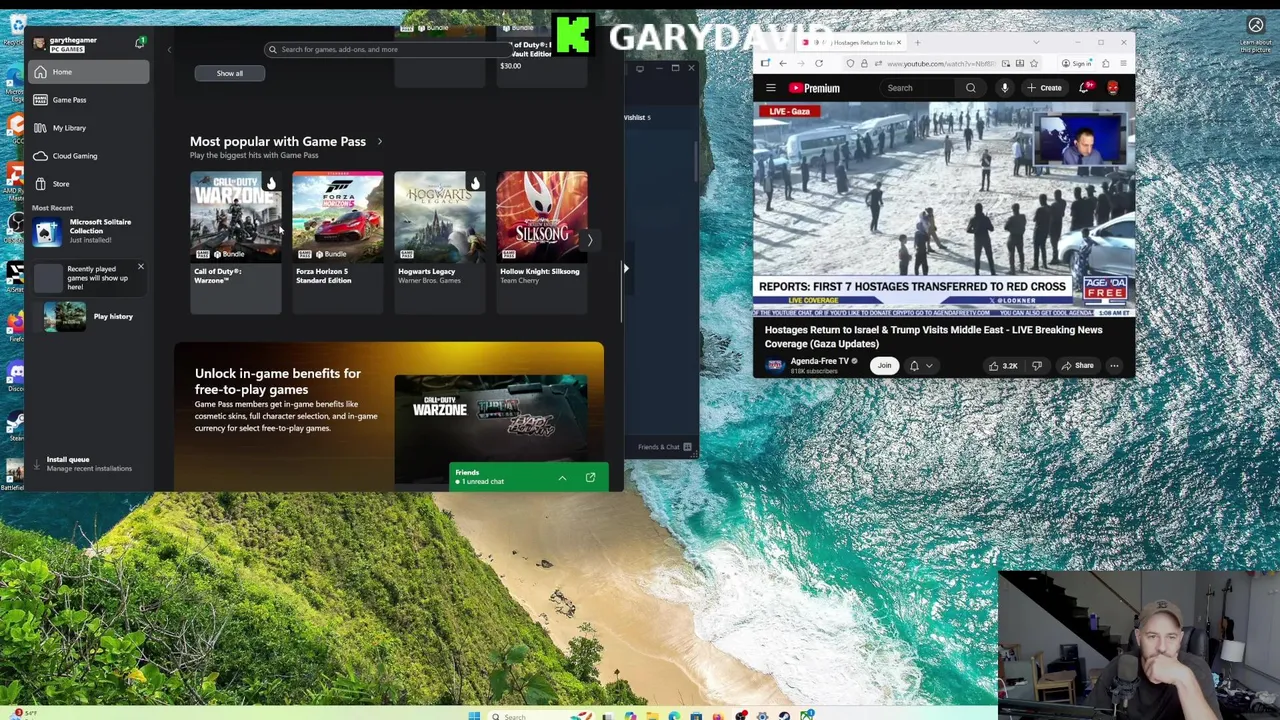Viewport: 1280px width, 720px height.
Task: Open the Store in Xbox sidebar
Action: coord(88,184)
